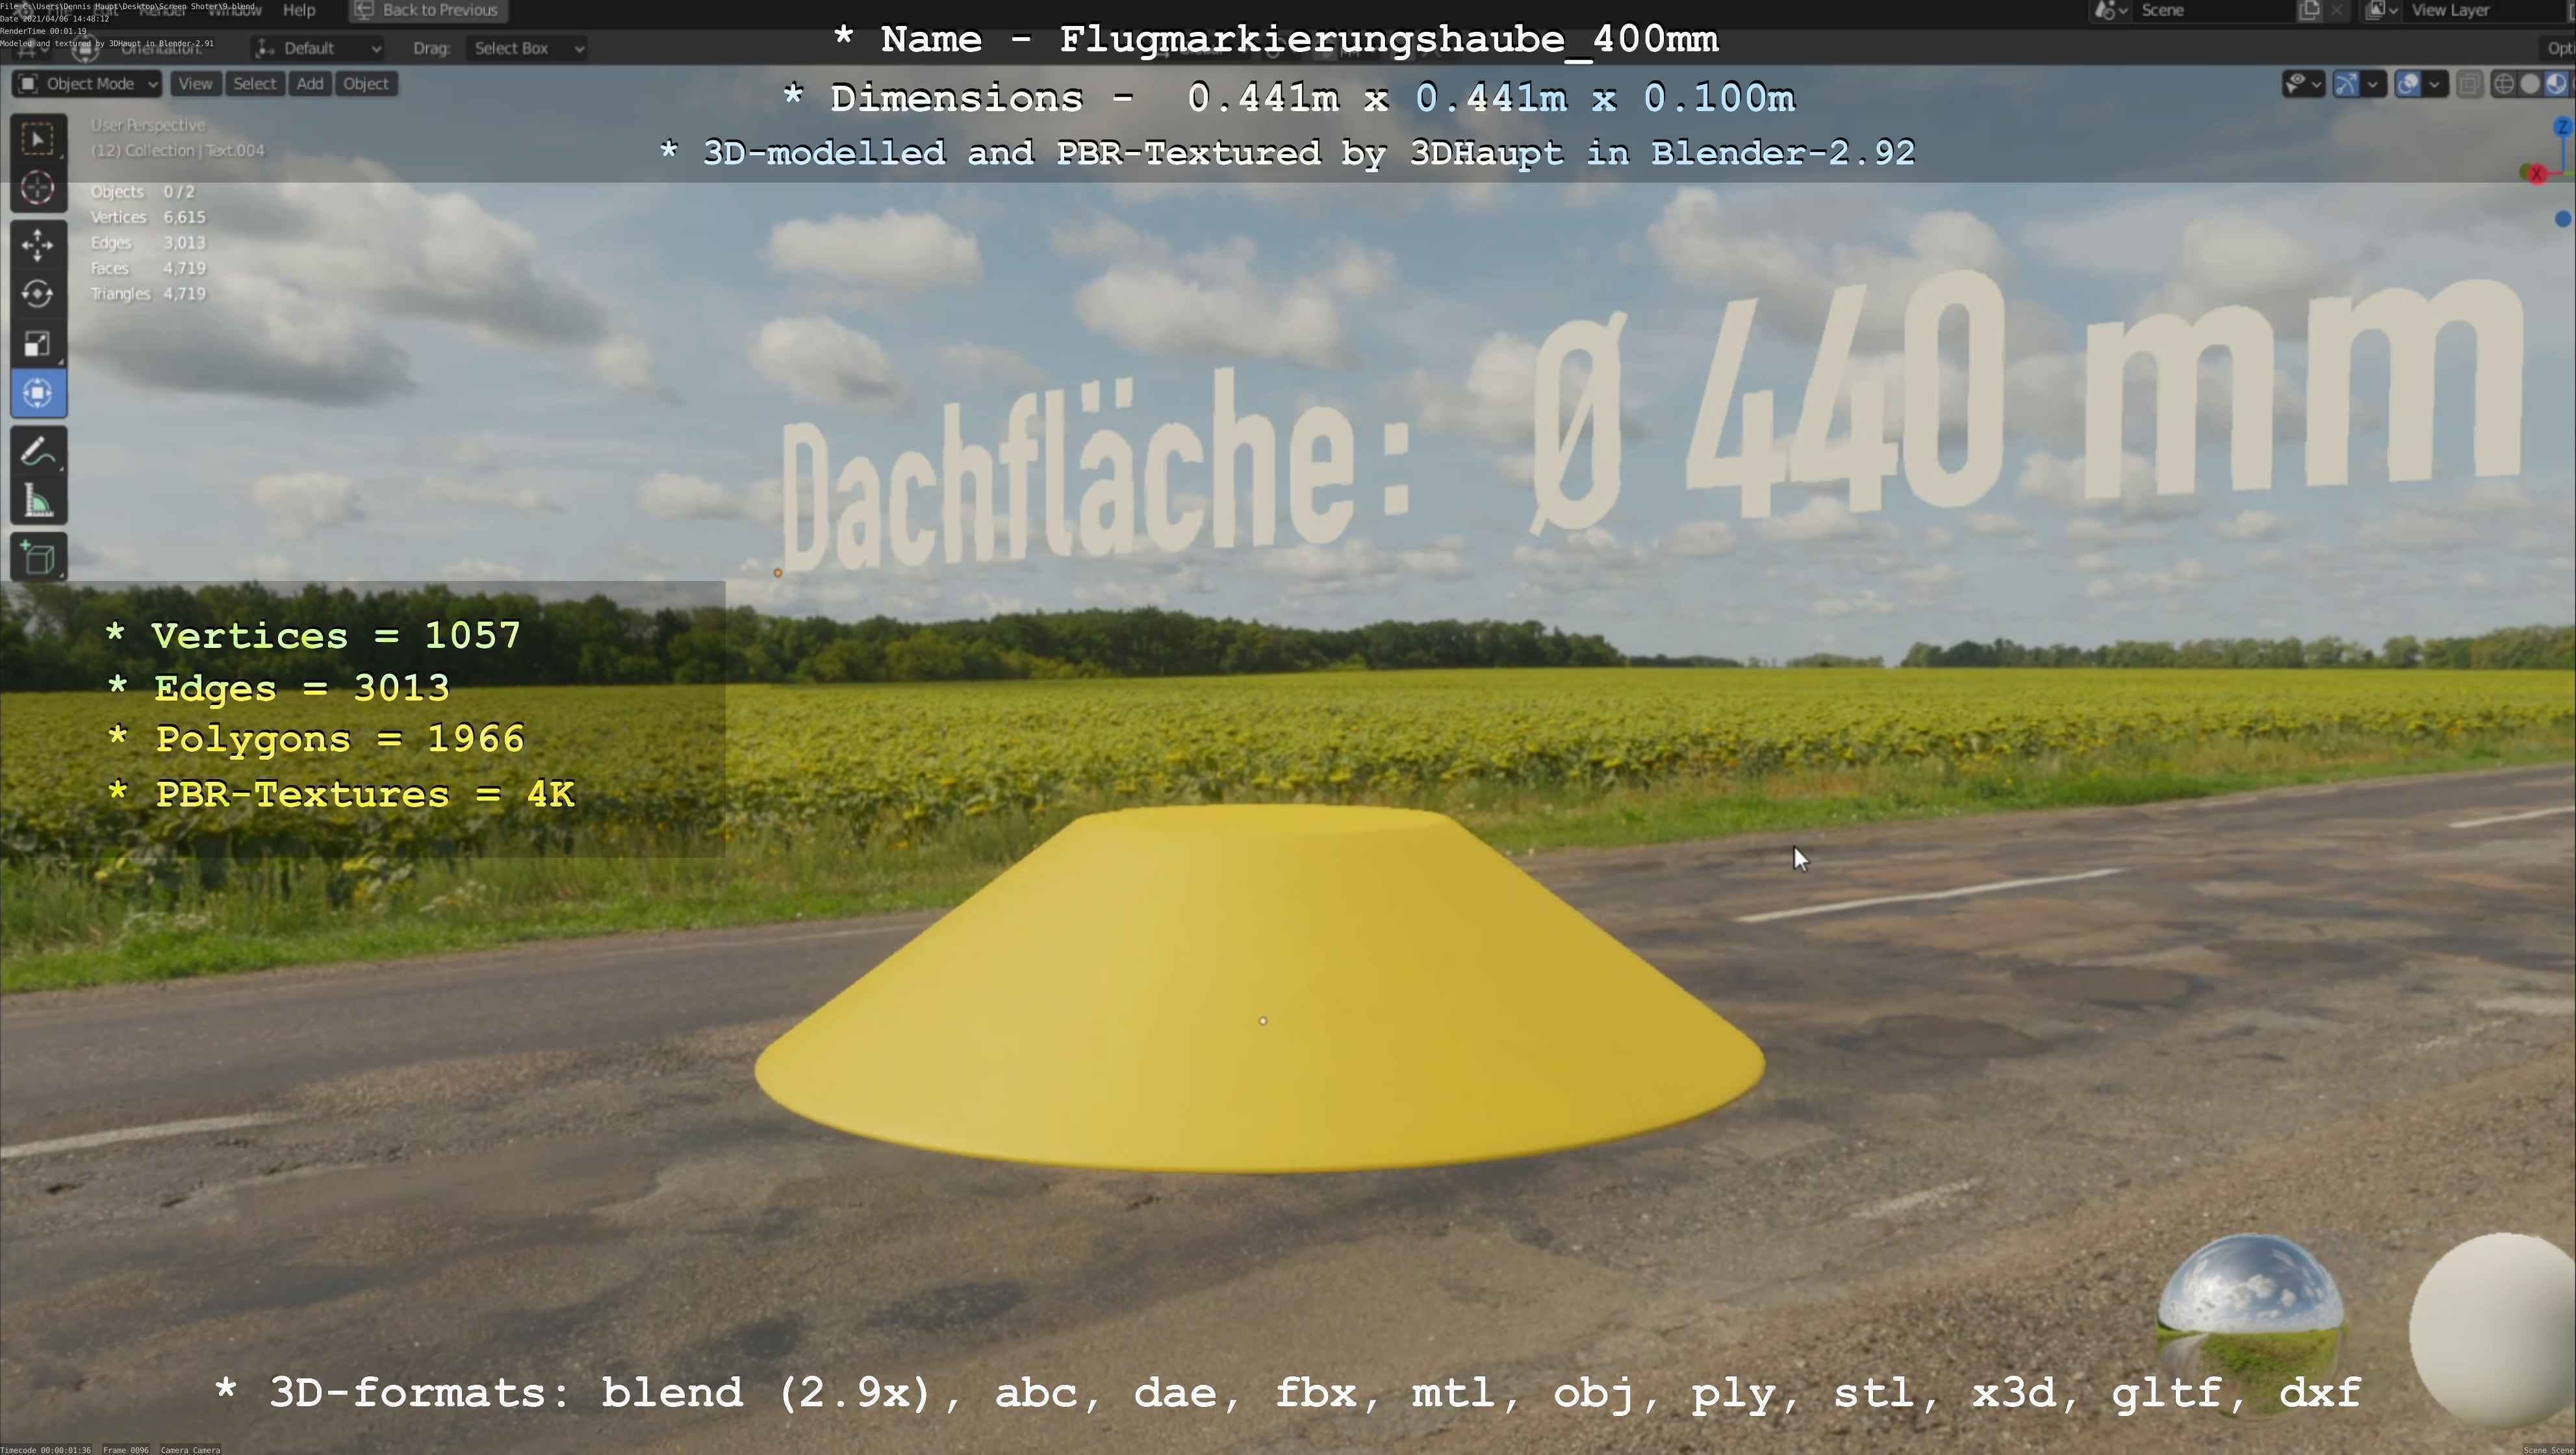This screenshot has height=1455, width=2576.
Task: Open the Drag Select Box dropdown
Action: click(x=527, y=48)
